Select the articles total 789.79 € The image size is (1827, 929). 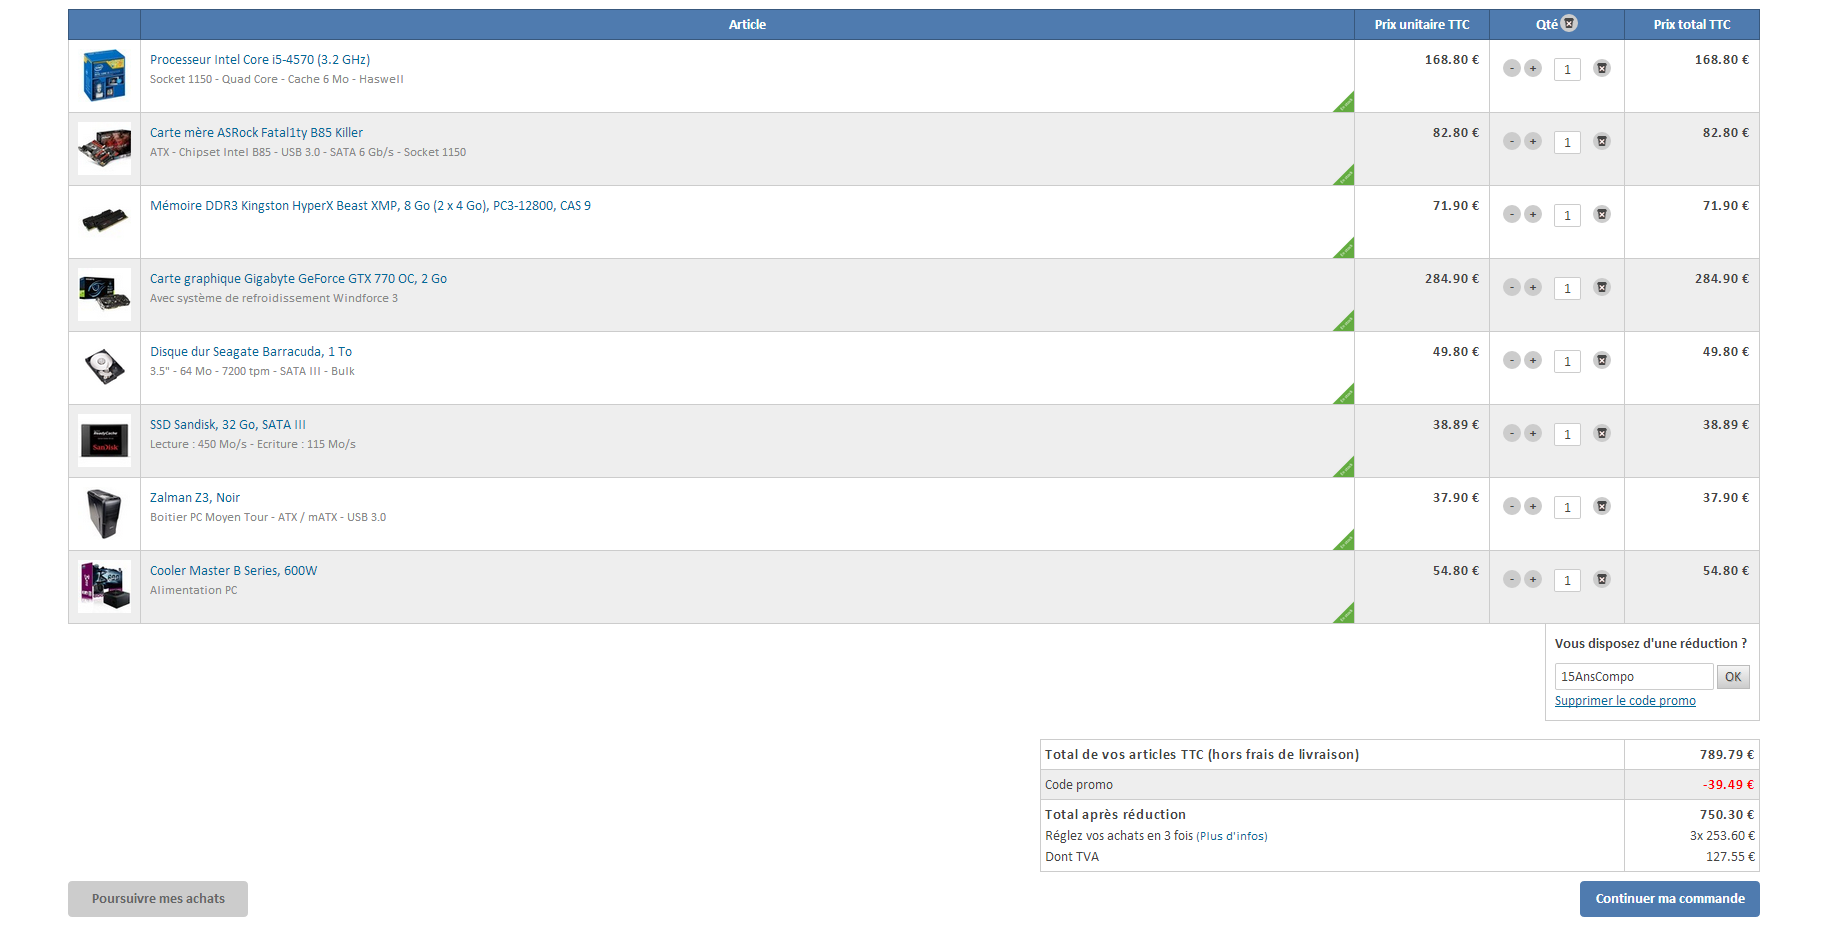1727,755
